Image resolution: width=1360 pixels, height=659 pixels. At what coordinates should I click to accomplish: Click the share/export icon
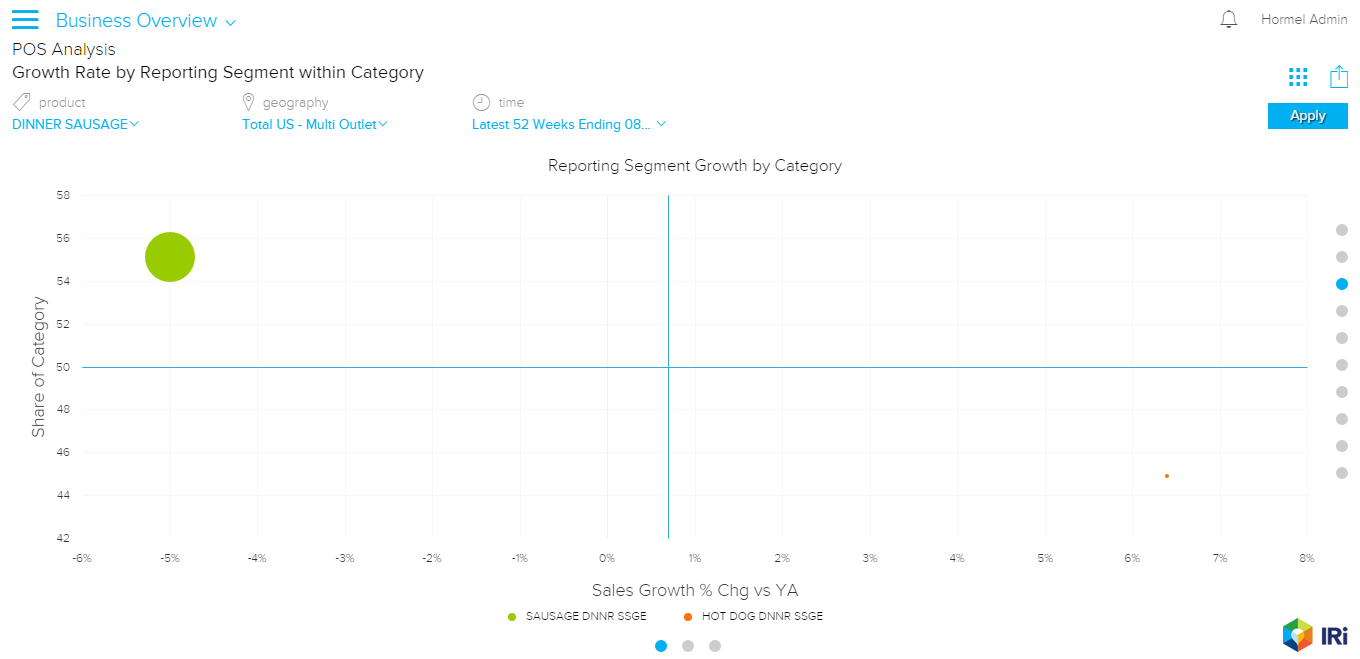tap(1339, 77)
